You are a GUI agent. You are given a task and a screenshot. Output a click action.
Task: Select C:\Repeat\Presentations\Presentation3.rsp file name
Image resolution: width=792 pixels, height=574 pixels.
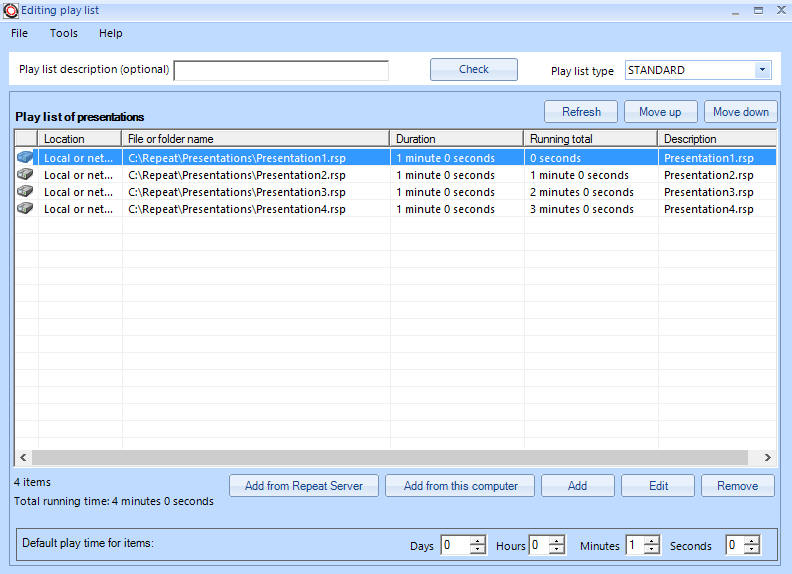[237, 193]
